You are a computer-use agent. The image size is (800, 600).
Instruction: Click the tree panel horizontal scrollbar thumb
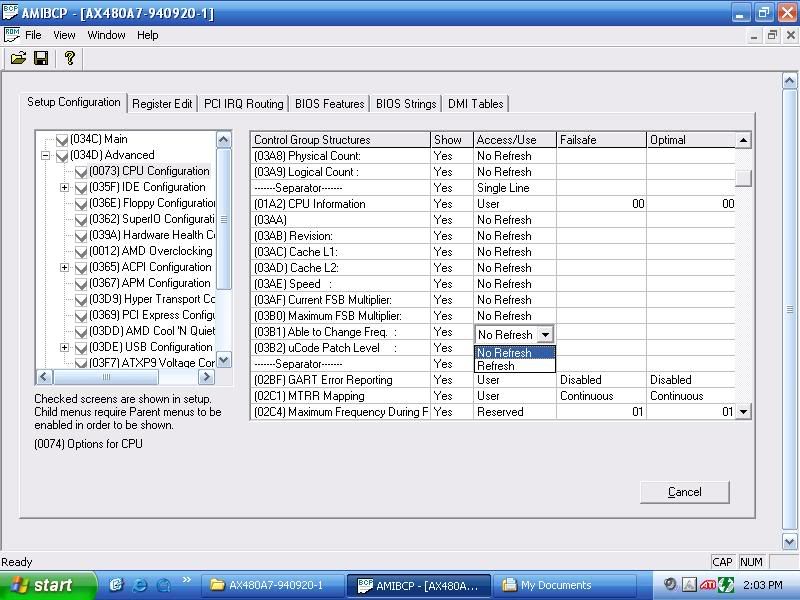[x=104, y=377]
